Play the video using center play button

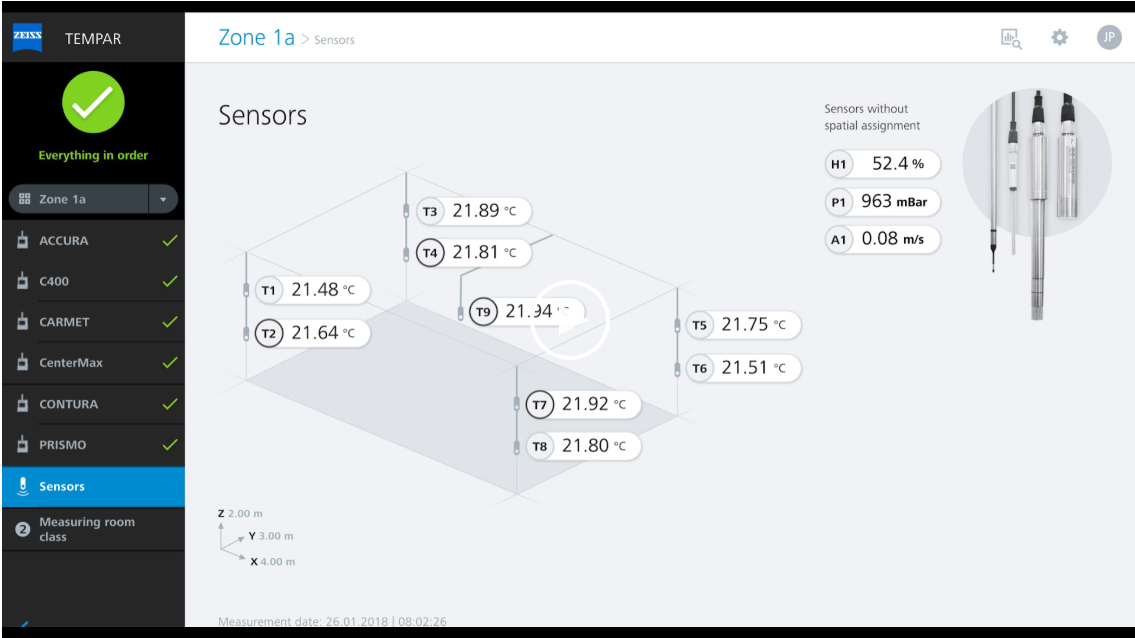[569, 319]
